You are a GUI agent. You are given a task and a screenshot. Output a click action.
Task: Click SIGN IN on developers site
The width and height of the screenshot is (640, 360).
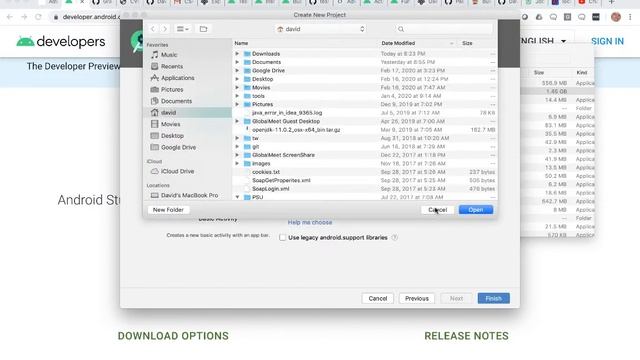(x=607, y=41)
